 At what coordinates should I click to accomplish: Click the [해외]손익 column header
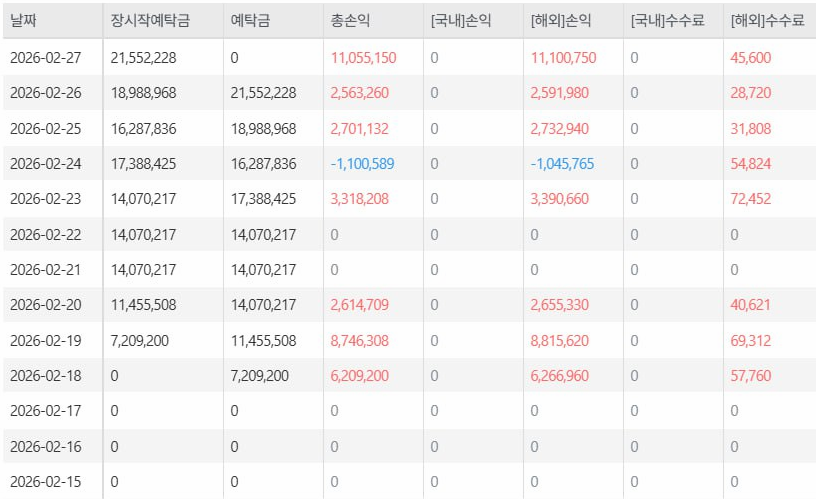[x=561, y=20]
